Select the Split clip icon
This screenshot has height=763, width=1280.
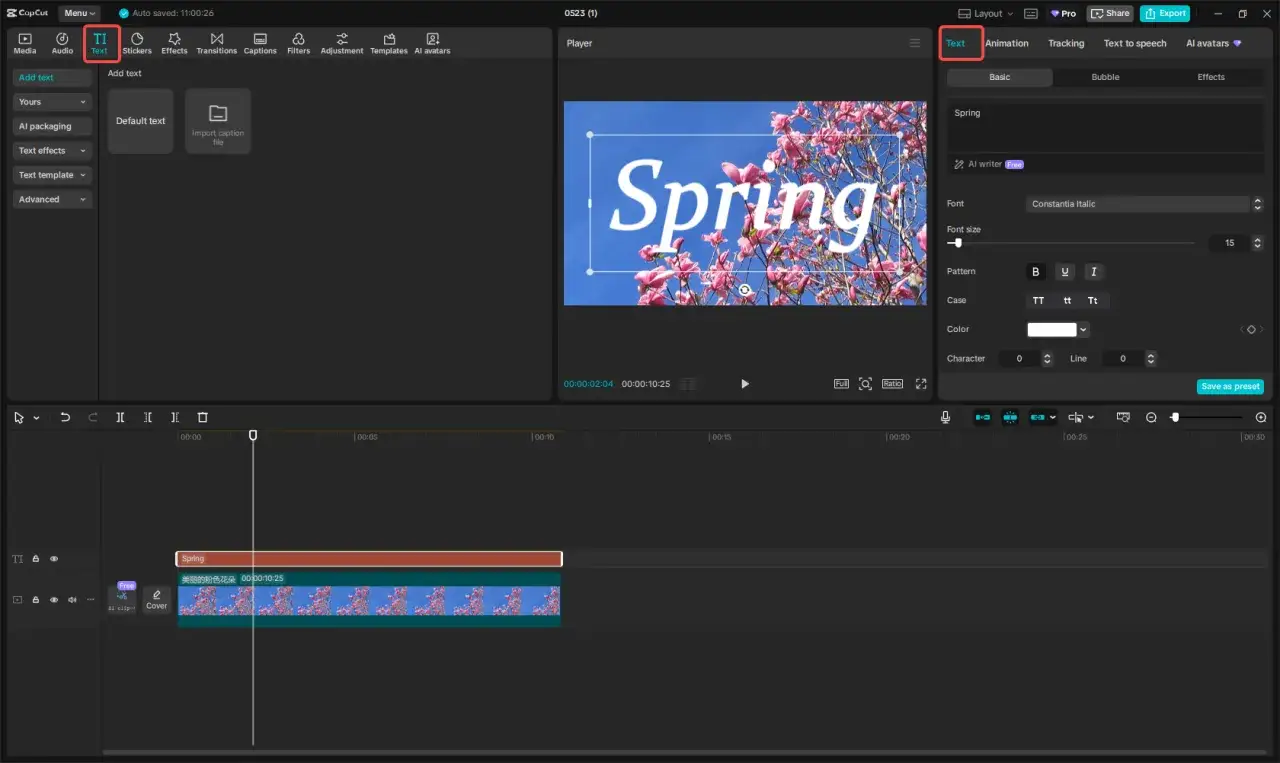coord(120,417)
